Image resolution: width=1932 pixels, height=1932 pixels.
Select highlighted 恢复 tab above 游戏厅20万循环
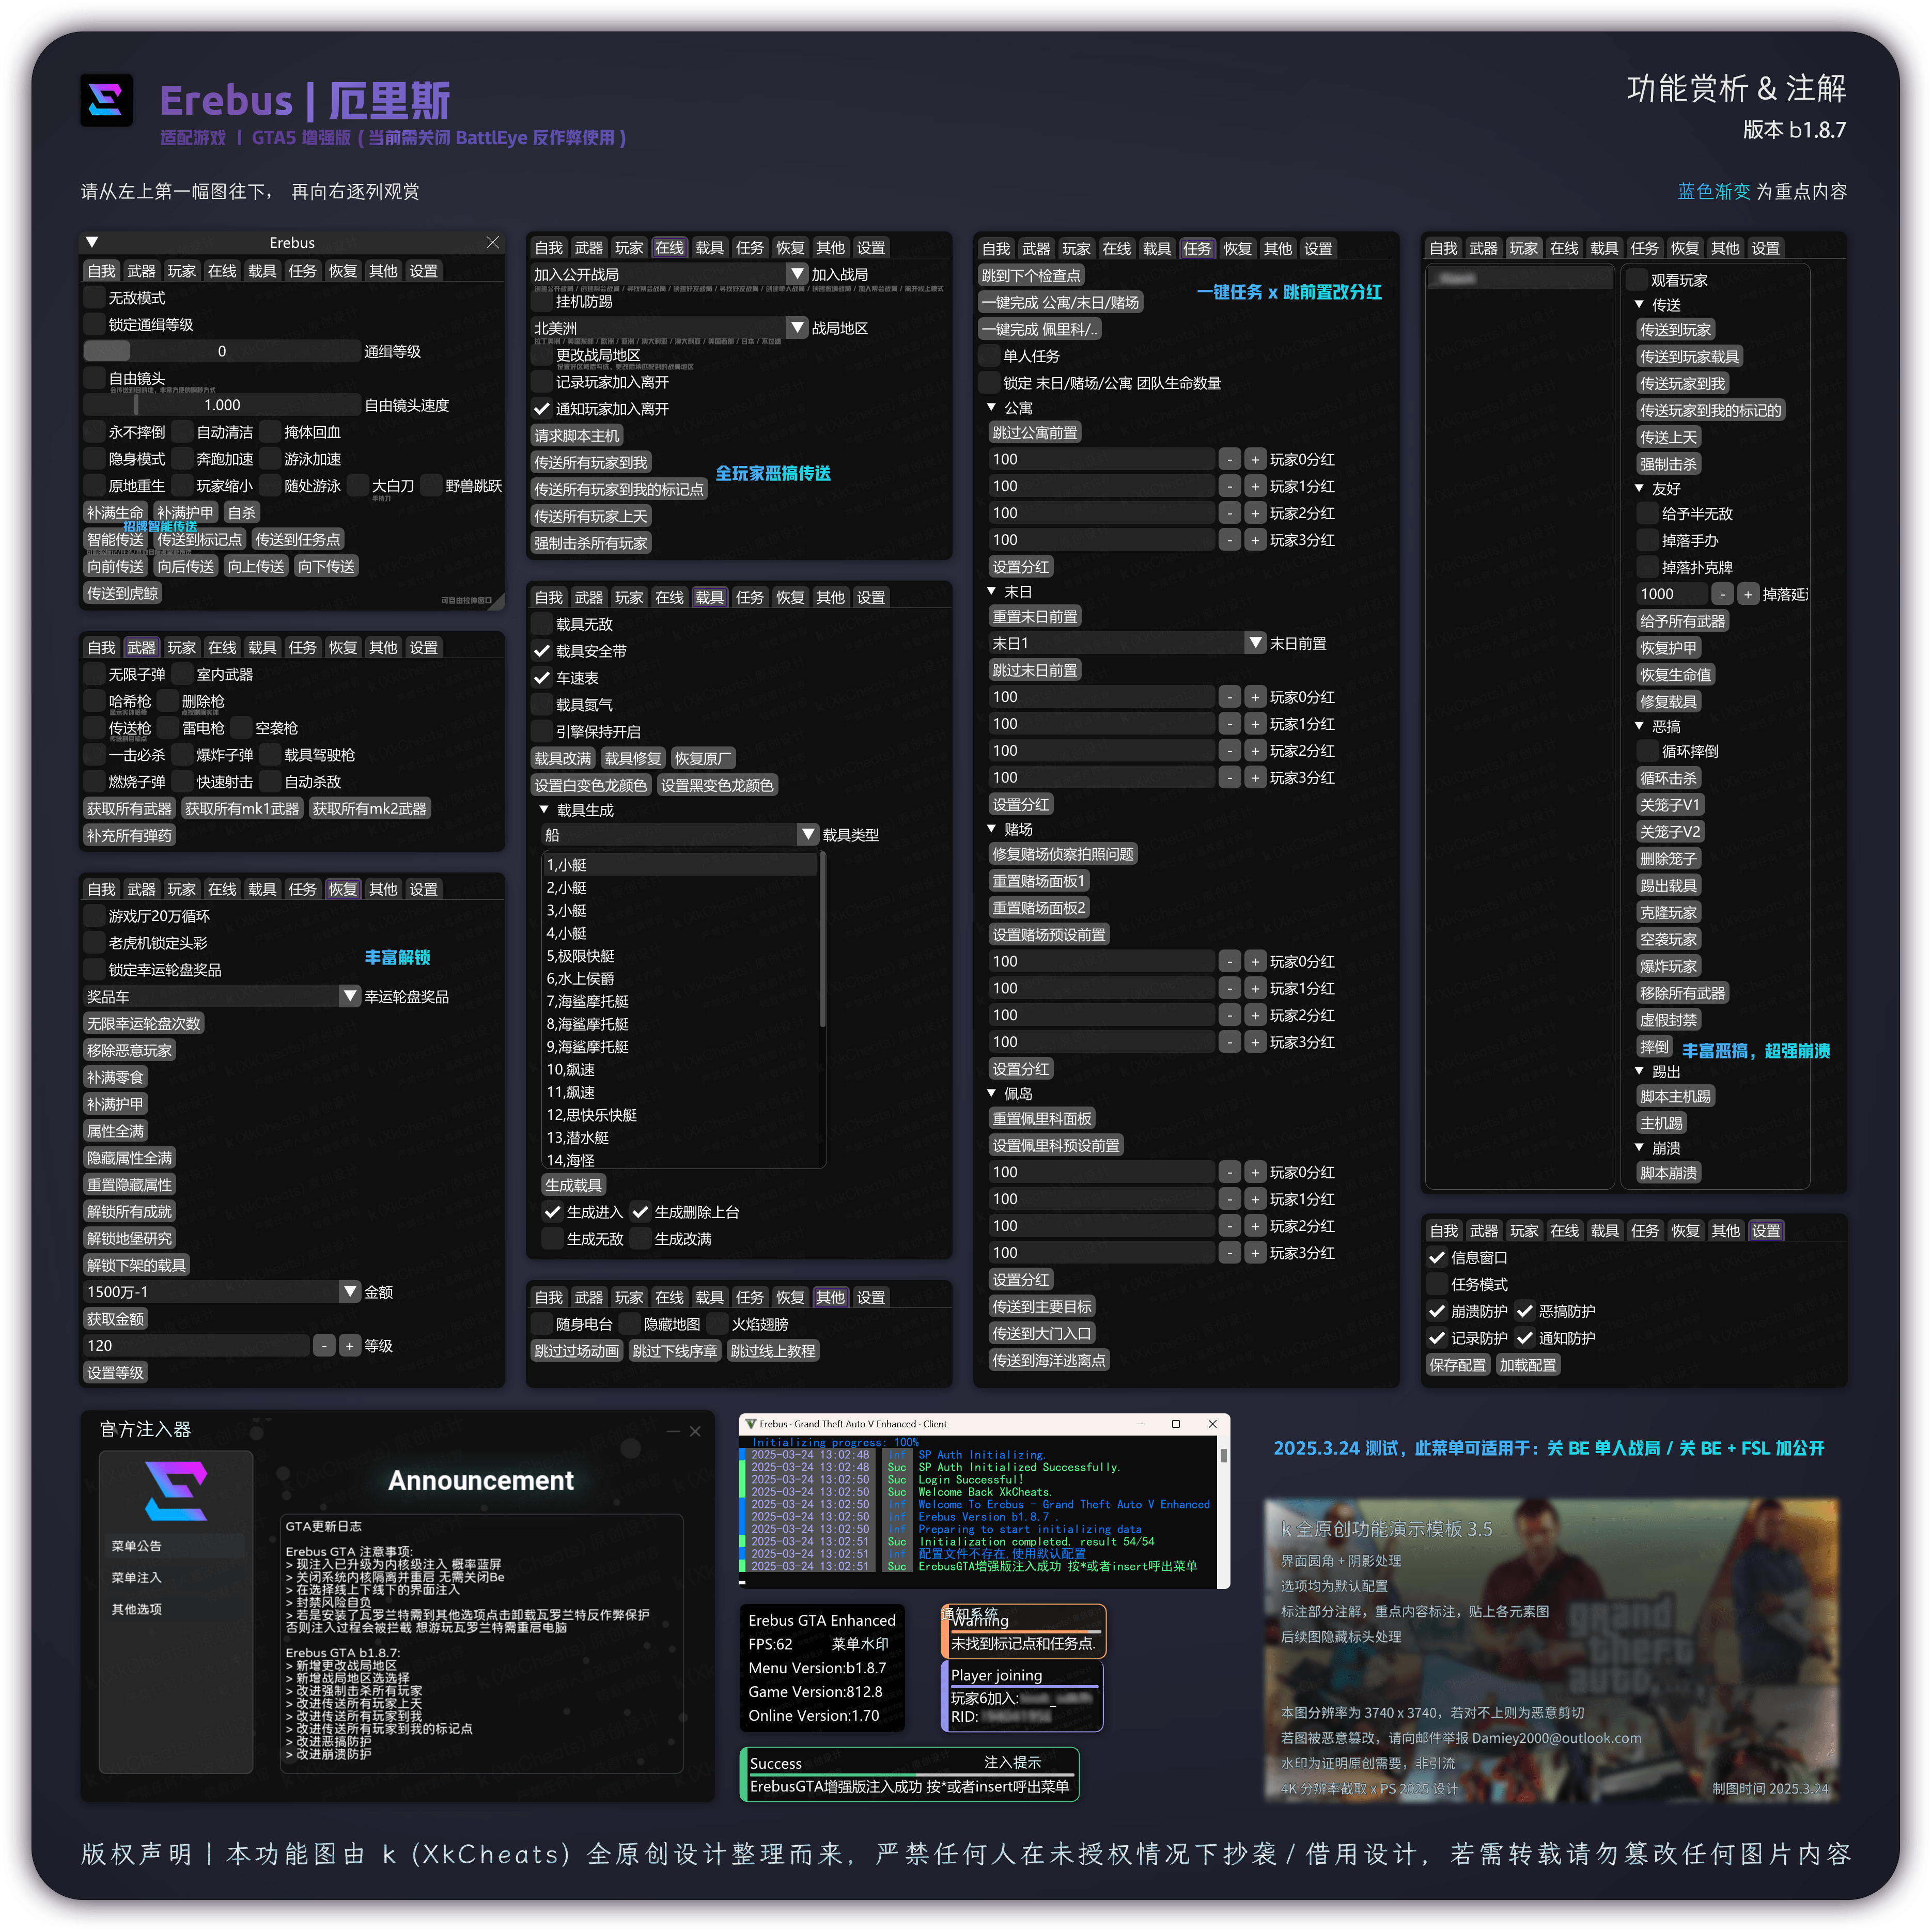tap(342, 889)
